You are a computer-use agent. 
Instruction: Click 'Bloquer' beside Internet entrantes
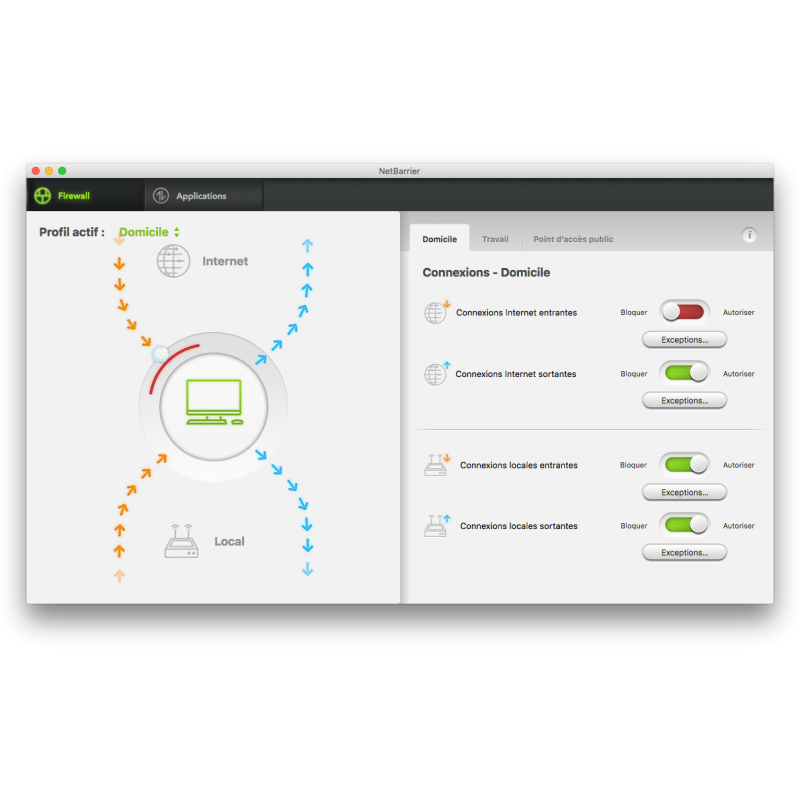[x=634, y=312]
